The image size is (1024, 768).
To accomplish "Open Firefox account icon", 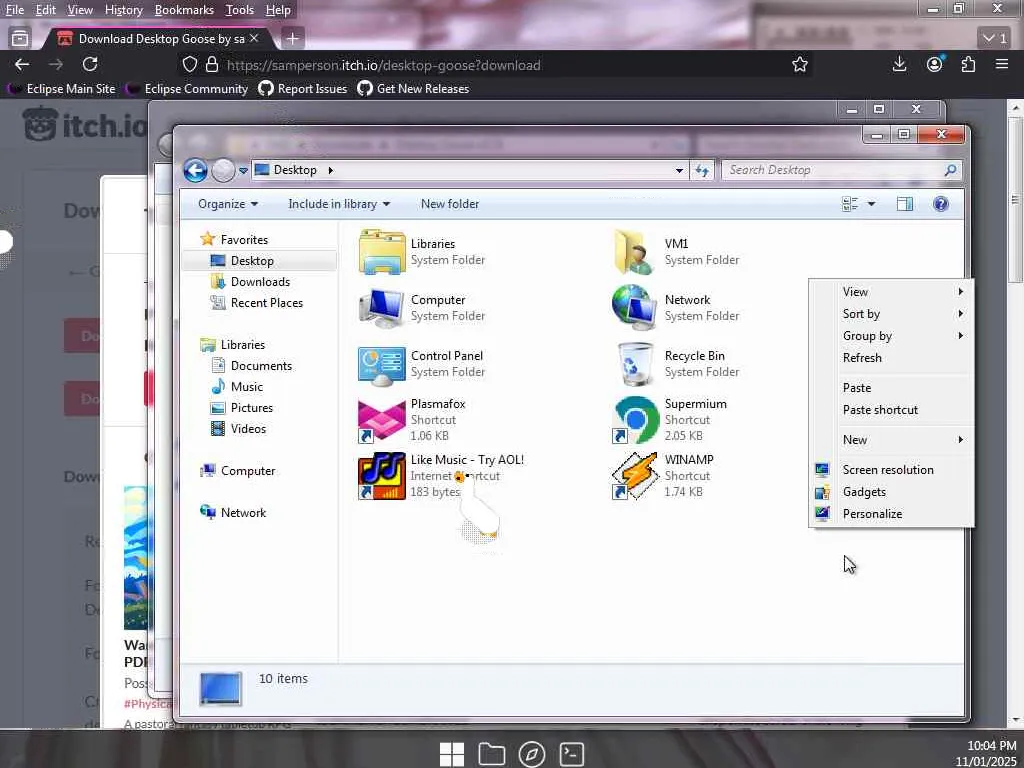I will click(x=935, y=64).
